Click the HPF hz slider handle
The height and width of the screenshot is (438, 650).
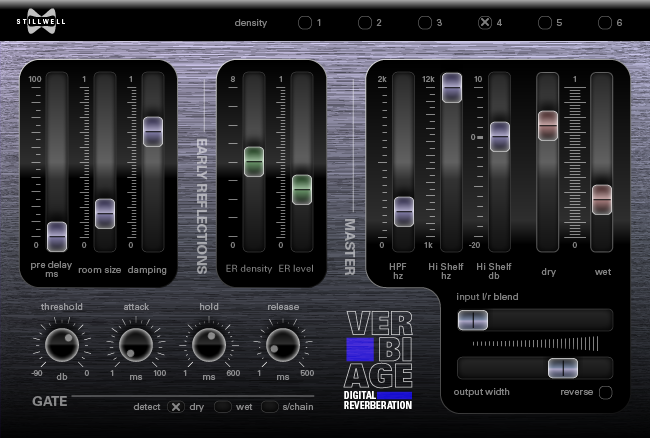[x=404, y=212]
